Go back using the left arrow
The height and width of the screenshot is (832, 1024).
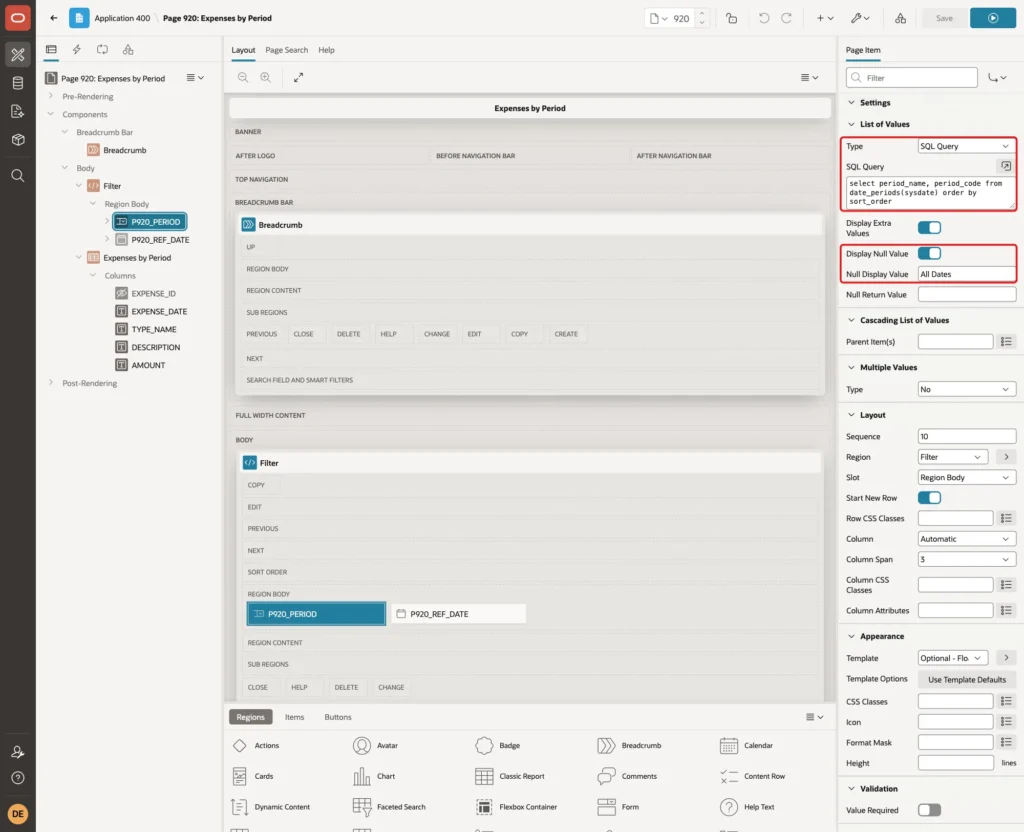(54, 18)
